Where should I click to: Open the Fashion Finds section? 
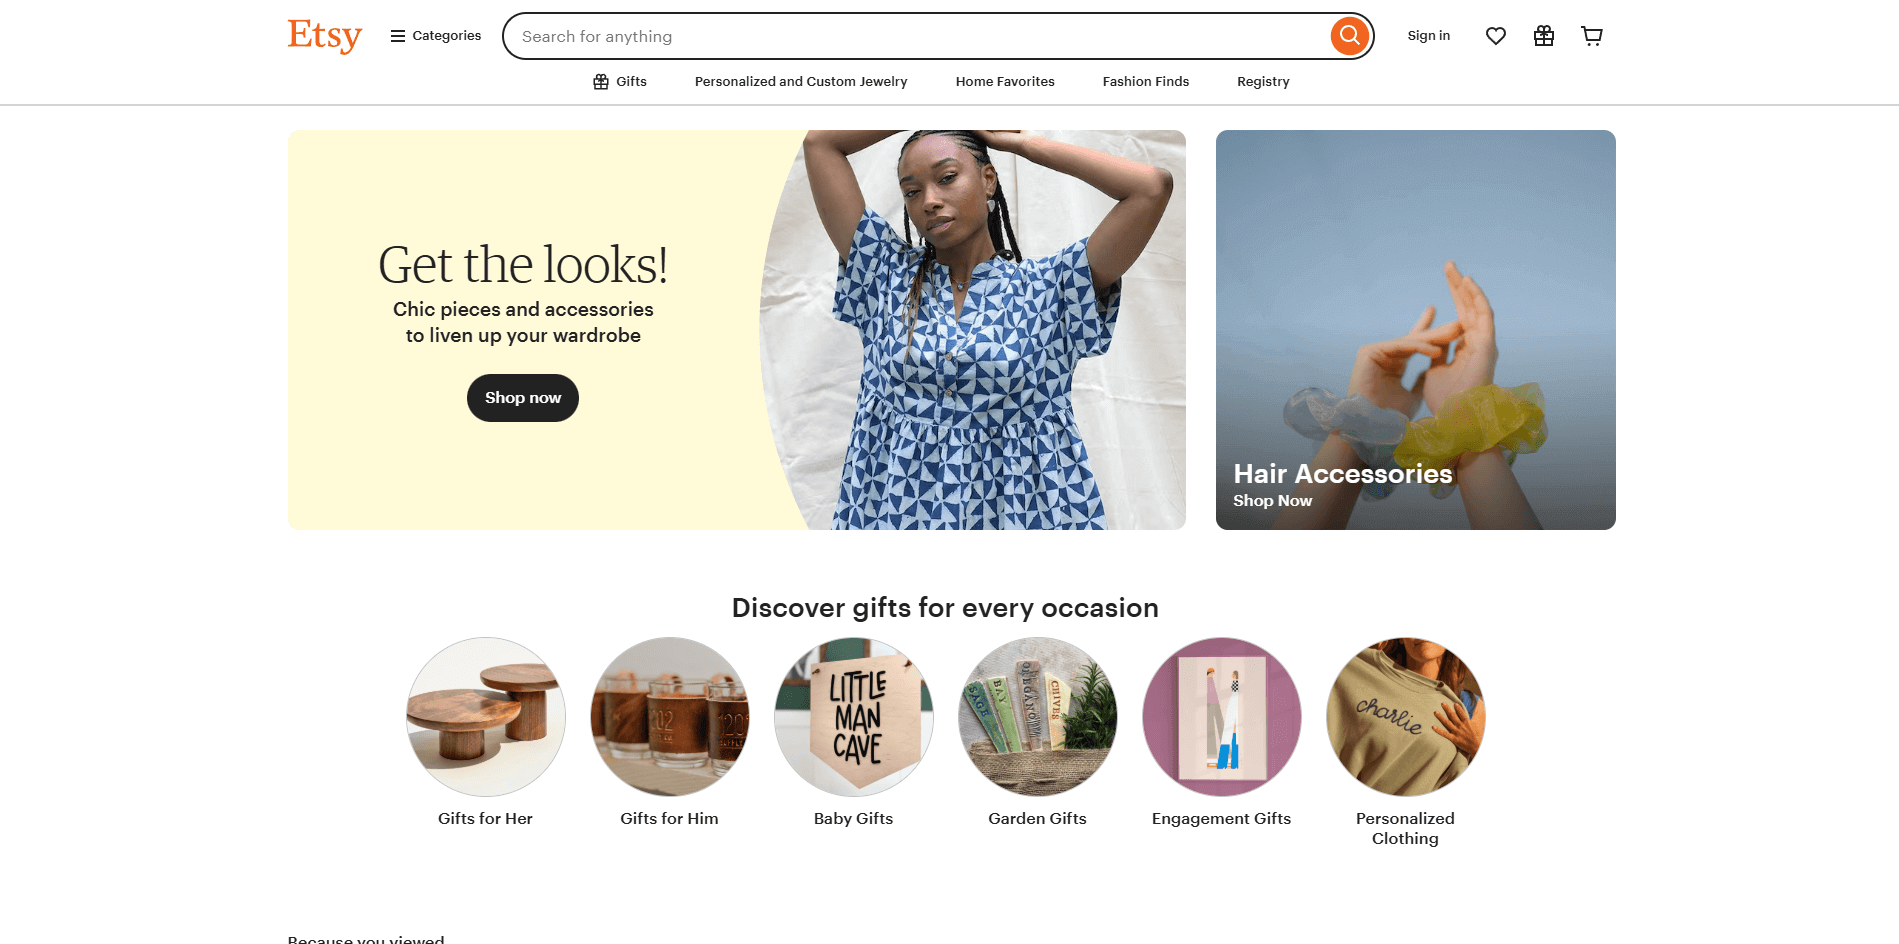[x=1146, y=82]
